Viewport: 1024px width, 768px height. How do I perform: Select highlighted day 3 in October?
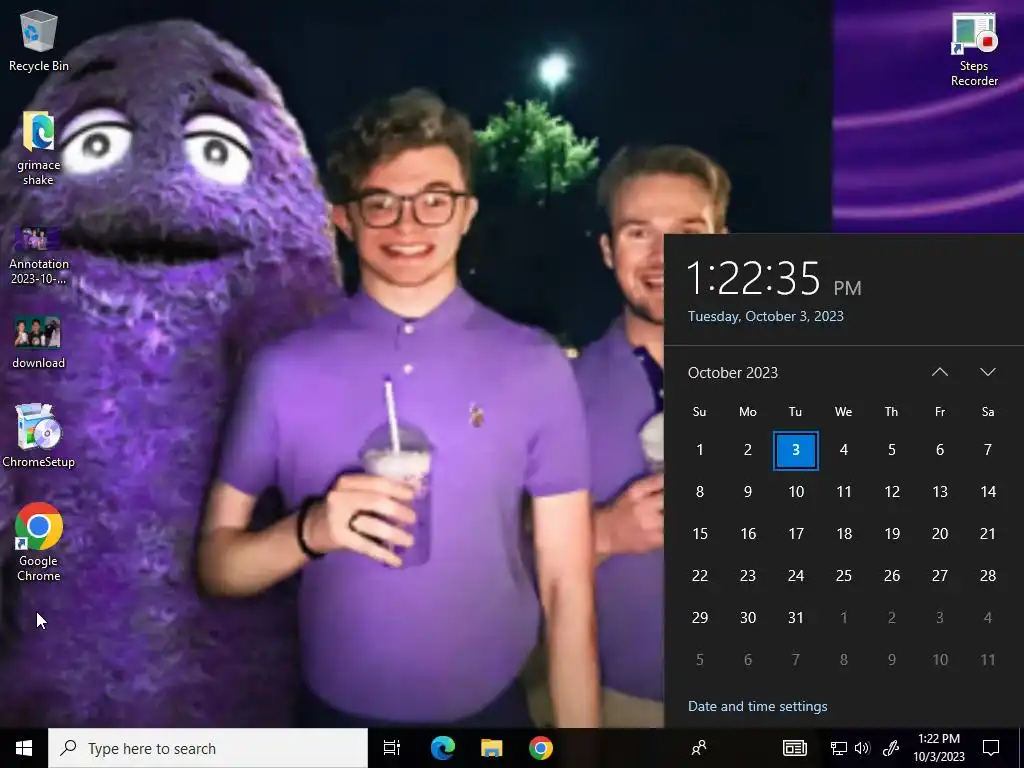tap(795, 450)
